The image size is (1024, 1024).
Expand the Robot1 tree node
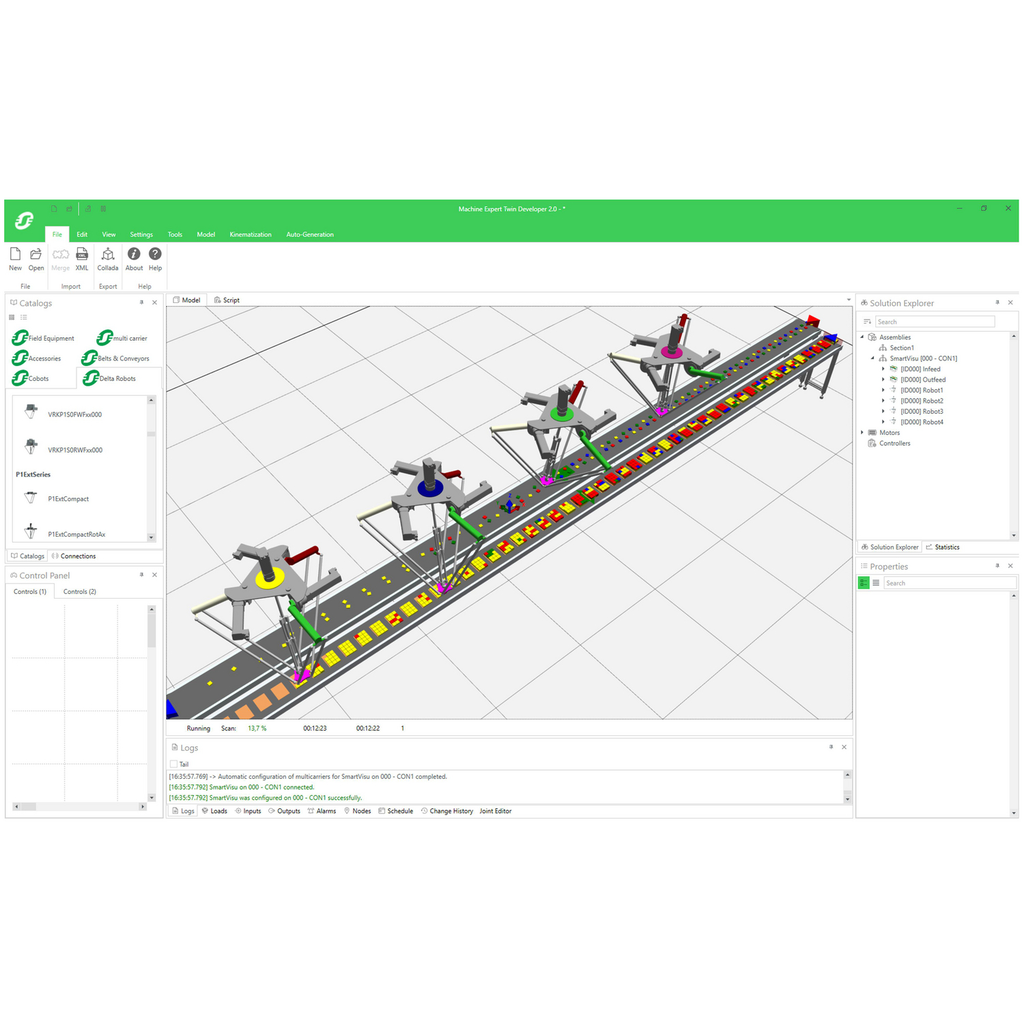click(881, 390)
